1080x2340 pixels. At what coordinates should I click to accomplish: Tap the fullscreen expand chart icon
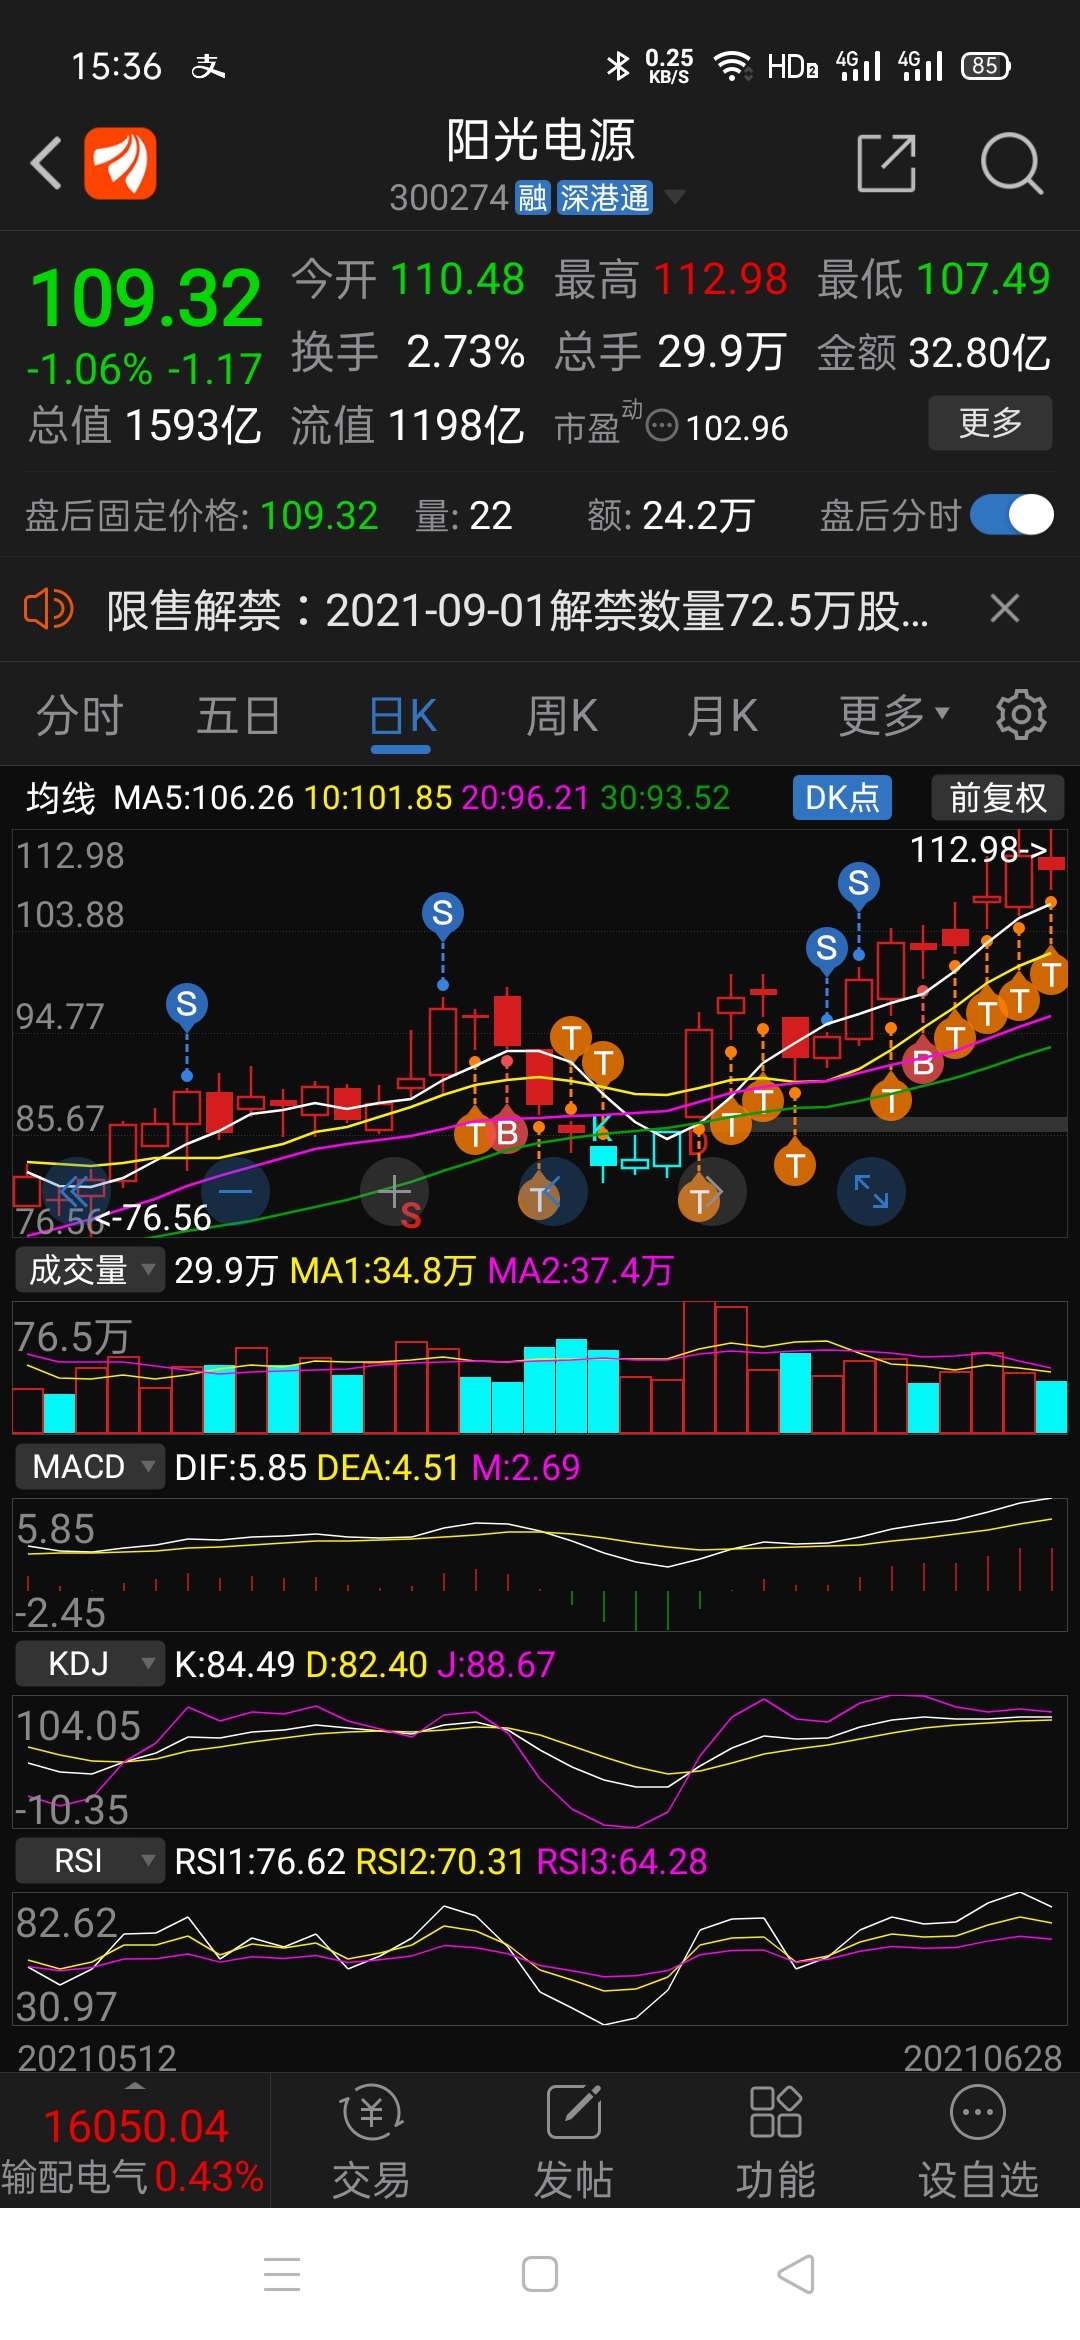click(x=871, y=1191)
